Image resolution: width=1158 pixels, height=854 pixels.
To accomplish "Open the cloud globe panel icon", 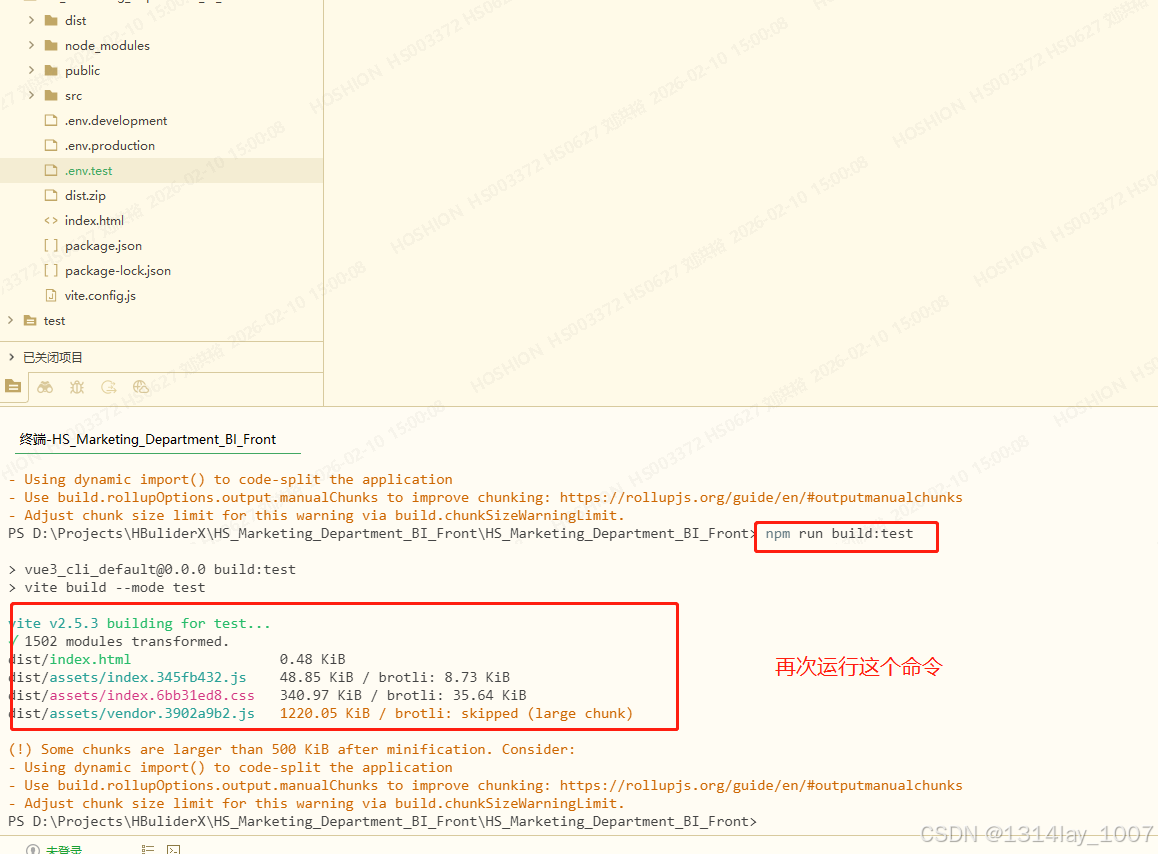I will coord(140,387).
